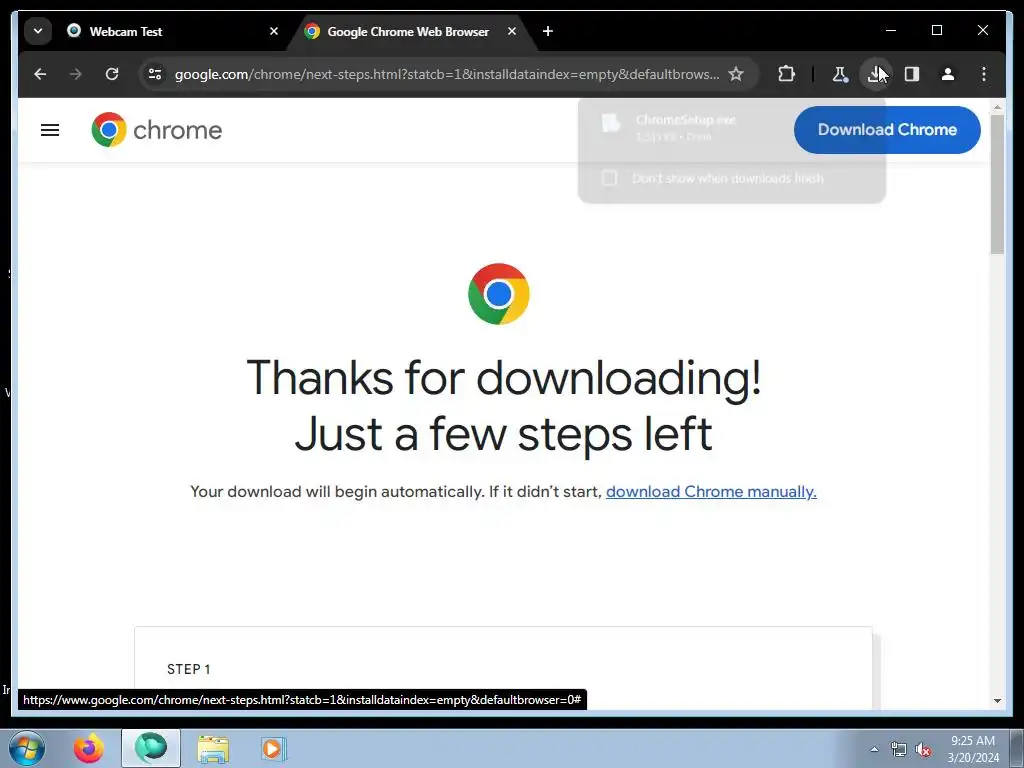This screenshot has width=1024, height=768.
Task: Click the Show desktop strip at the taskbar edge
Action: click(x=1019, y=748)
